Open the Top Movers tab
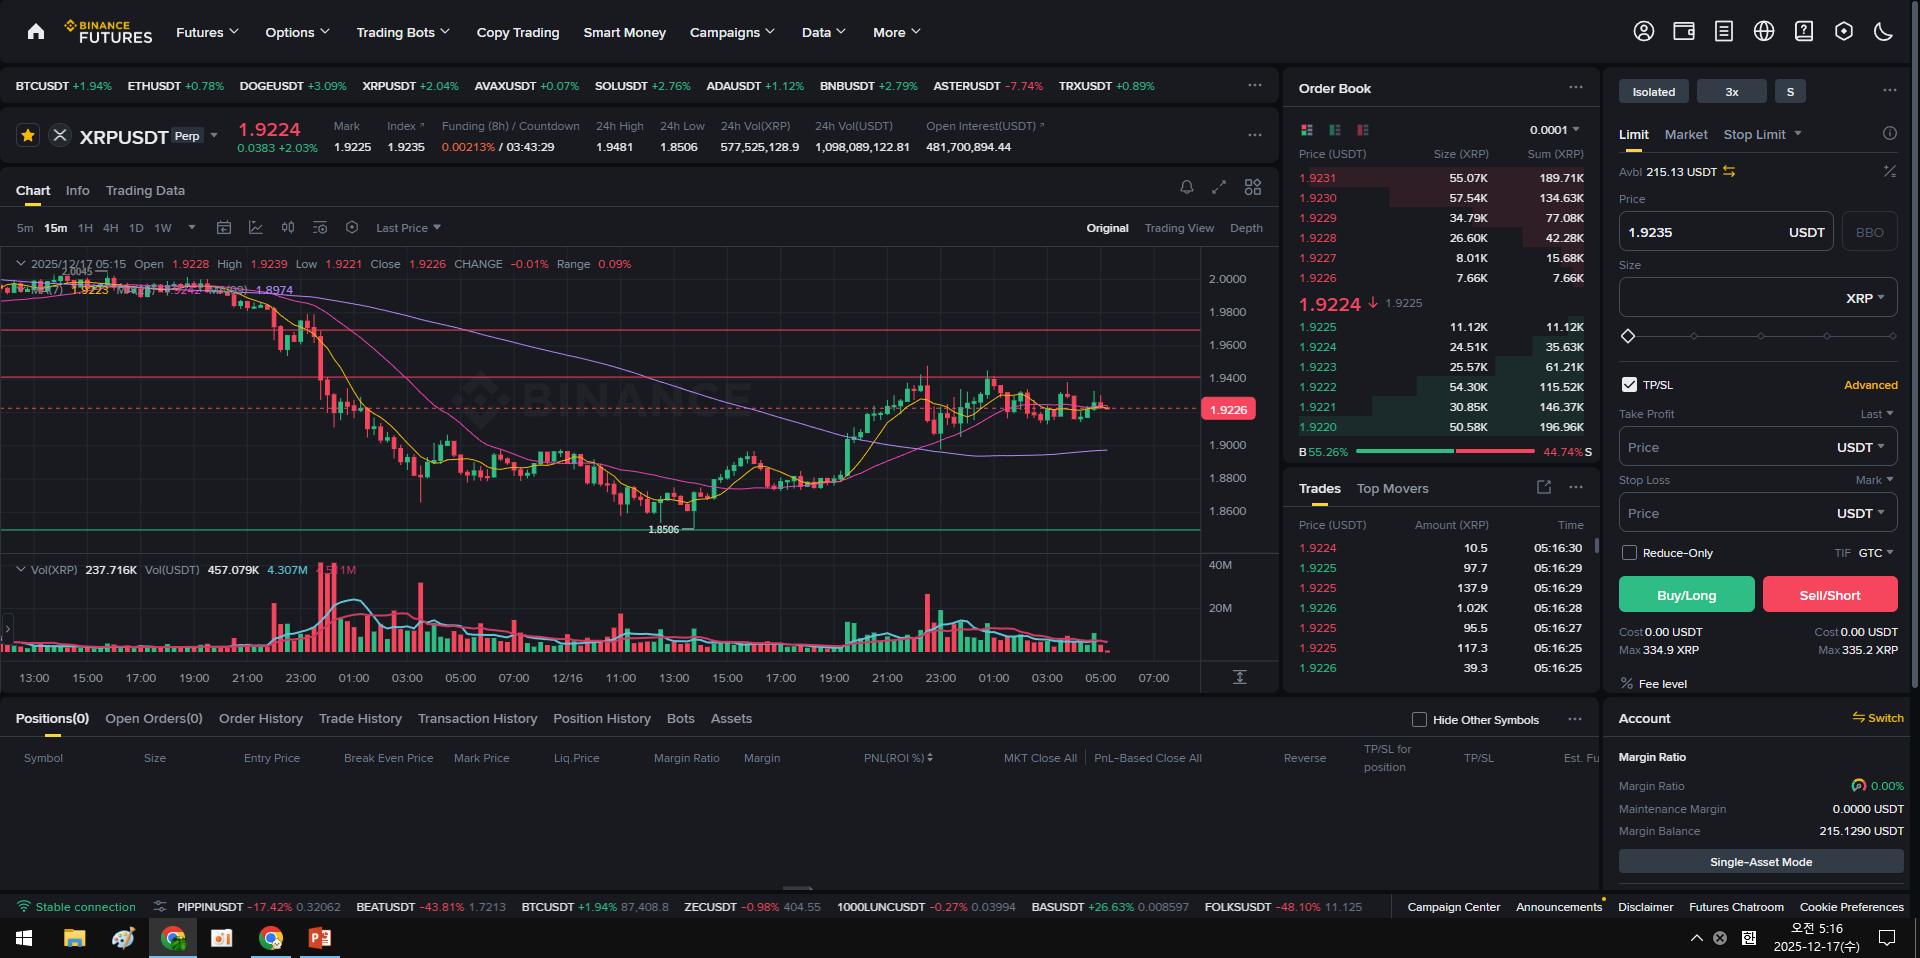The image size is (1920, 958). click(1392, 488)
